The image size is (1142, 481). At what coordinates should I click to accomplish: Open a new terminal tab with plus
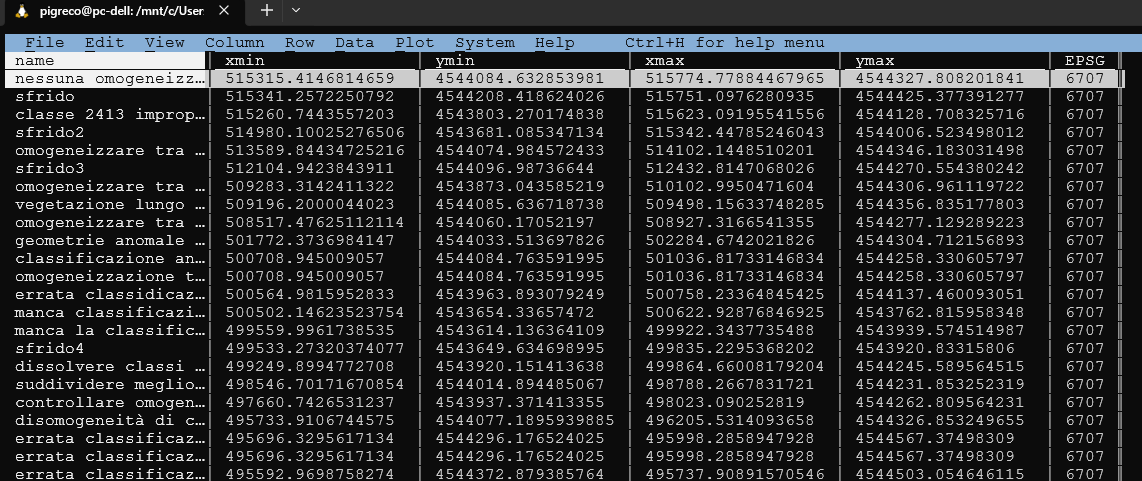point(267,10)
